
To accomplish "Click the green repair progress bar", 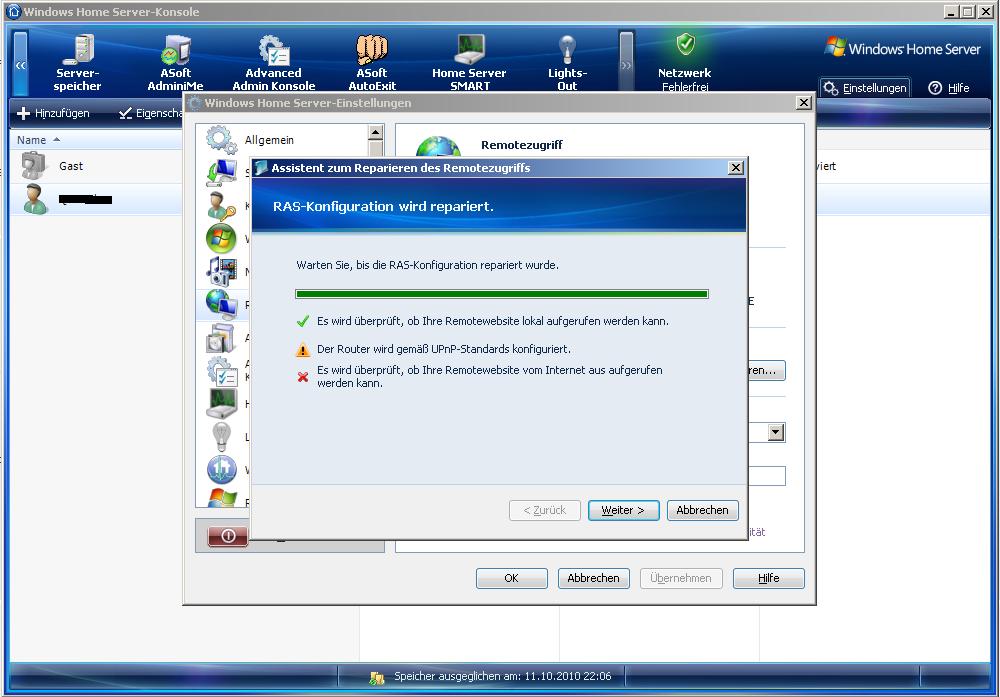I will [502, 294].
